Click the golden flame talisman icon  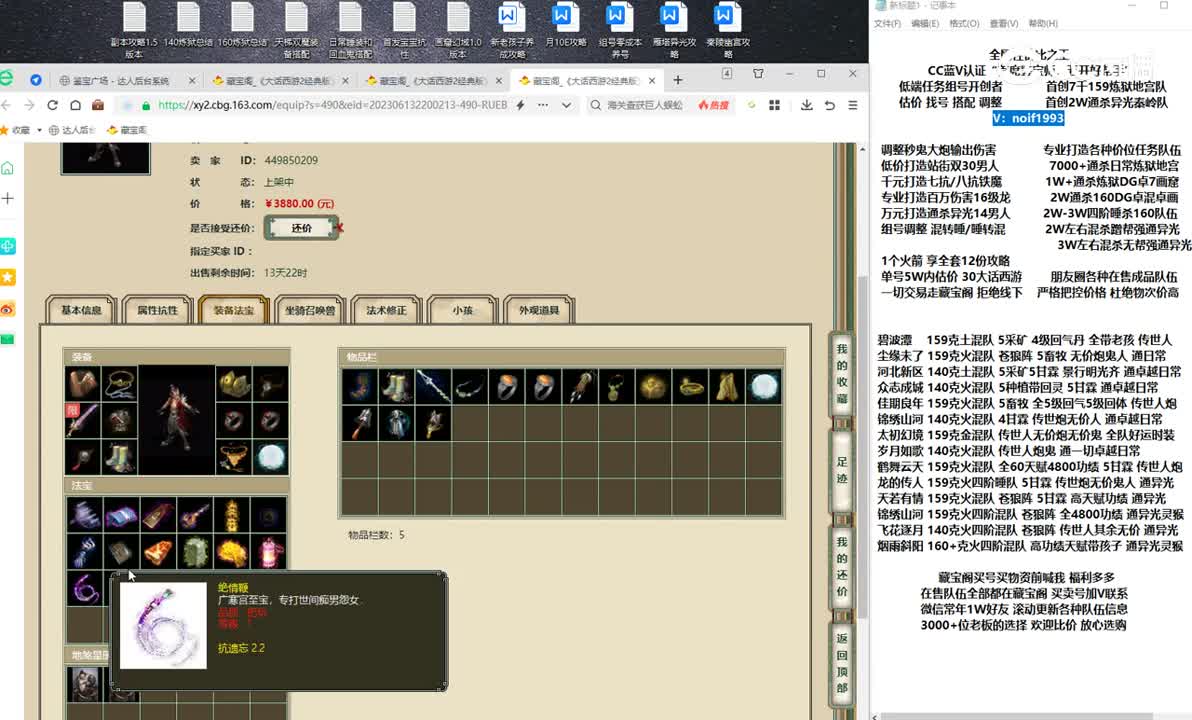click(232, 552)
